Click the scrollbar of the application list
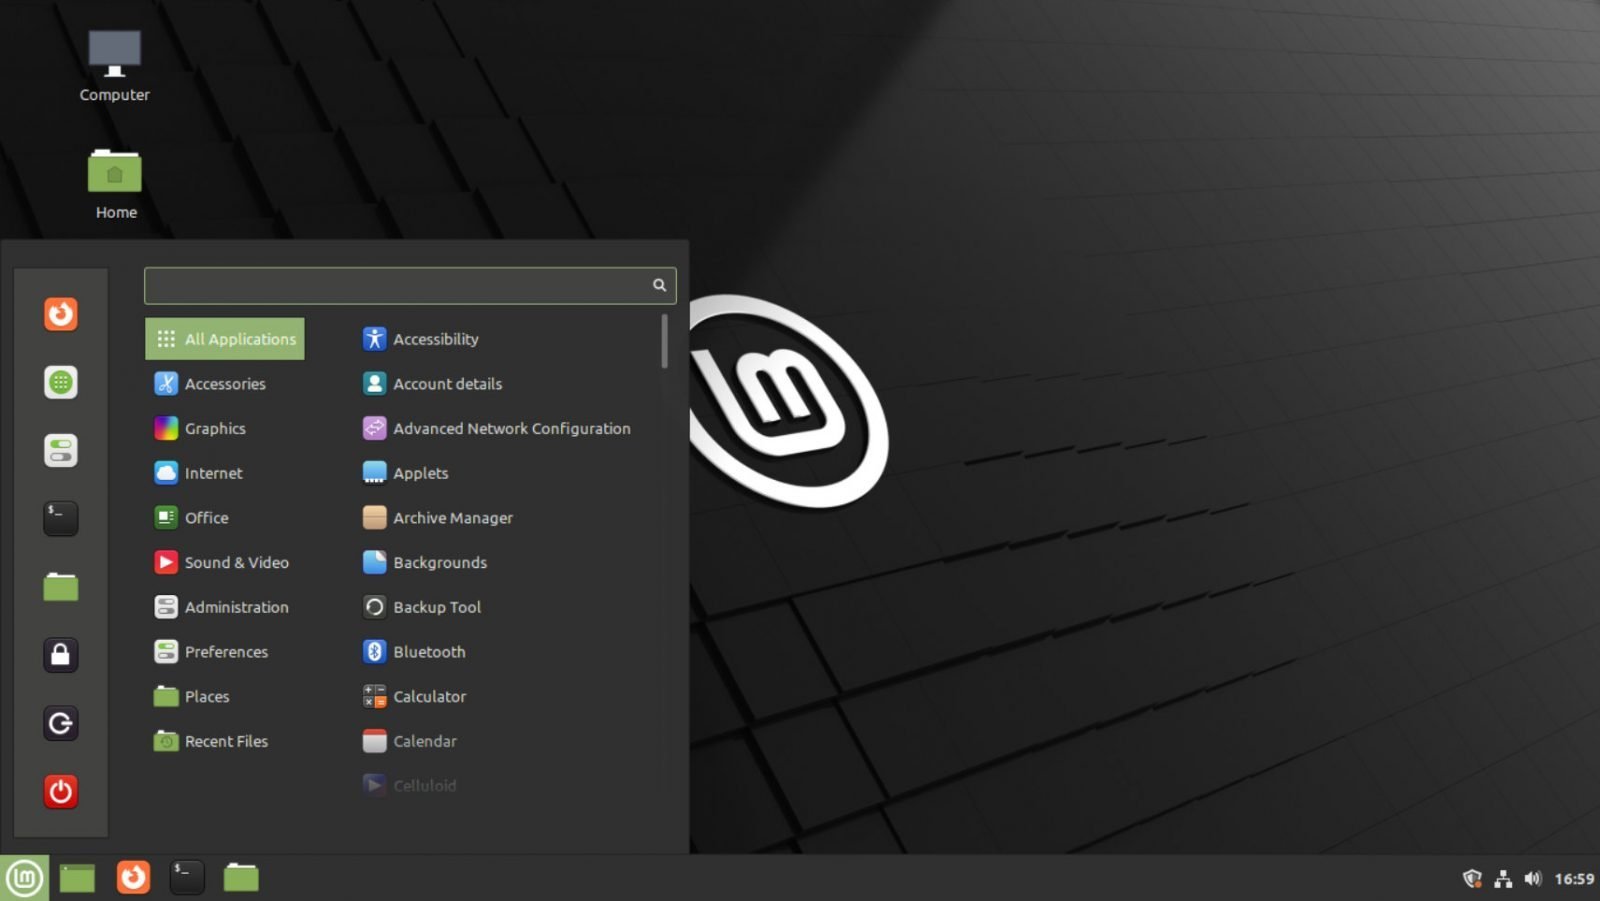 pyautogui.click(x=664, y=340)
